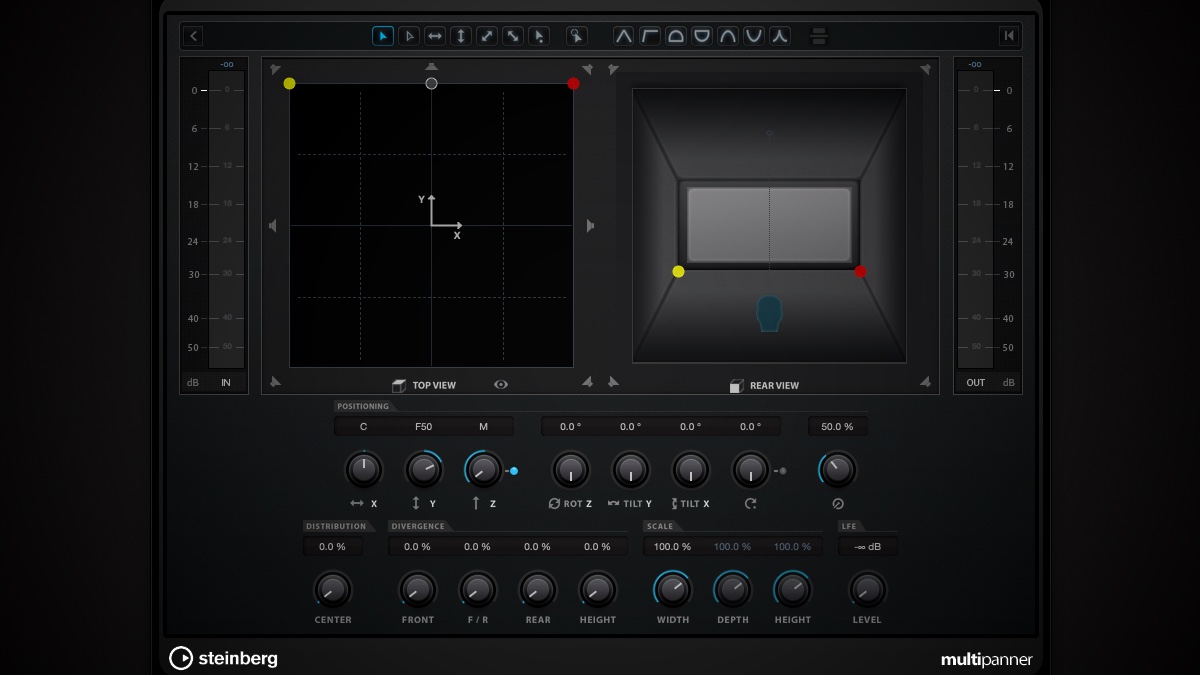
Task: Choose the upright dome pattern preset icon
Action: (676, 36)
